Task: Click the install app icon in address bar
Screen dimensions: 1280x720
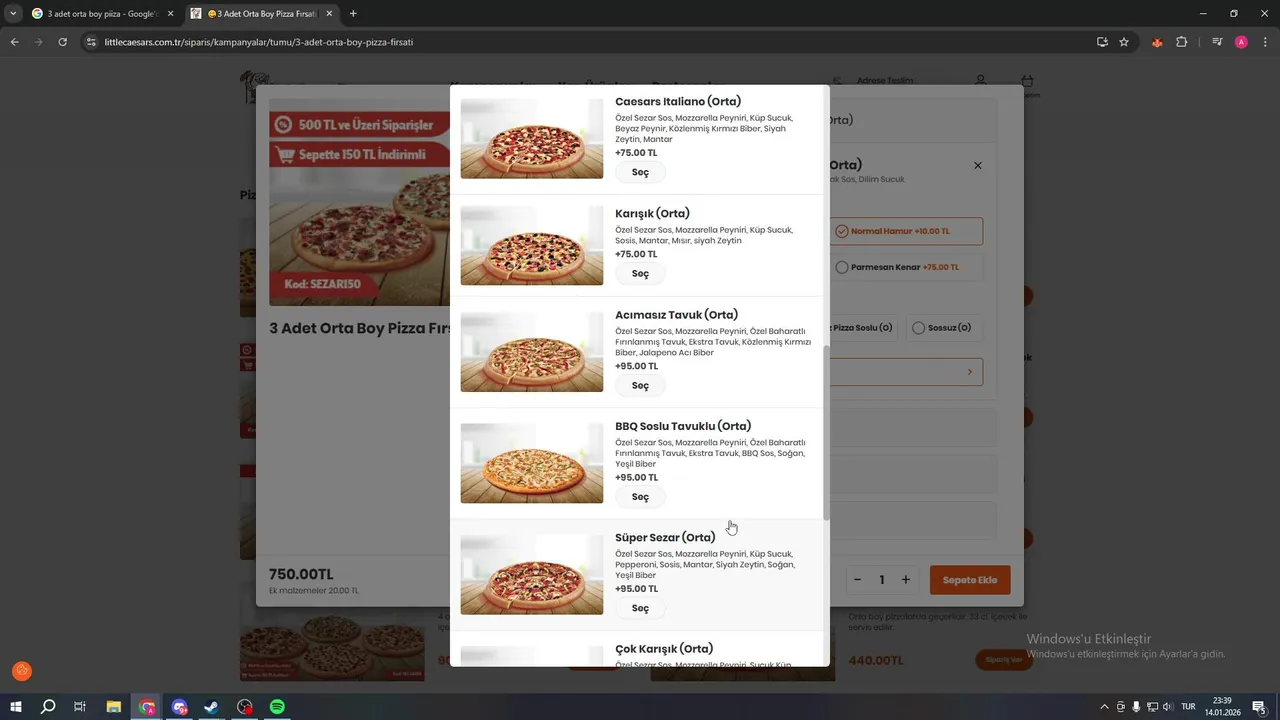Action: pyautogui.click(x=1102, y=42)
